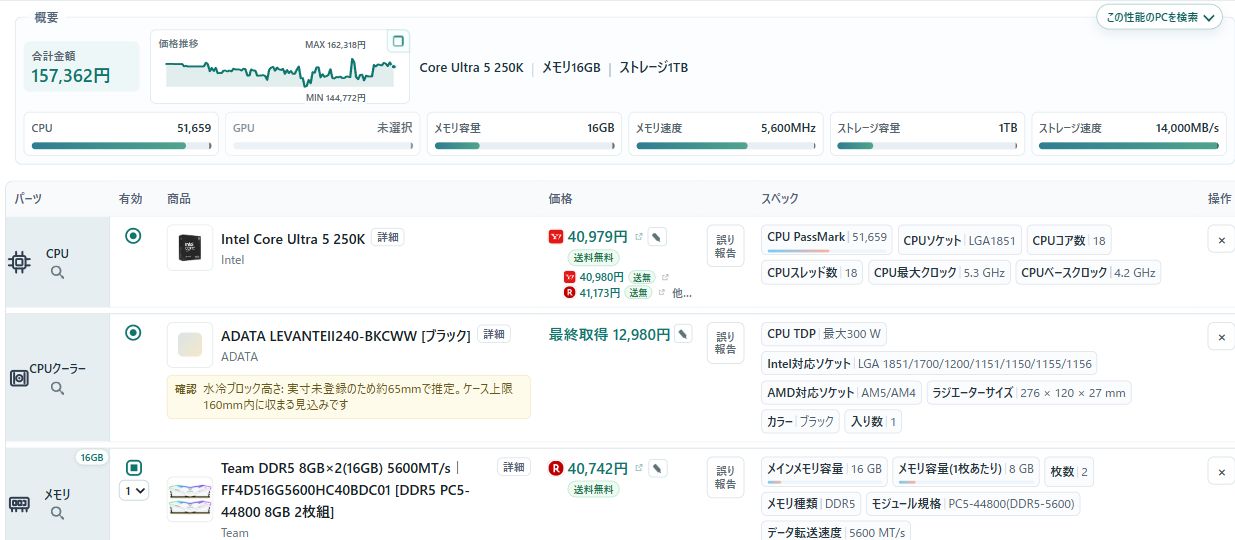The width and height of the screenshot is (1235, 540).
Task: Open external link icon next to 40,742円
Action: coord(638,468)
